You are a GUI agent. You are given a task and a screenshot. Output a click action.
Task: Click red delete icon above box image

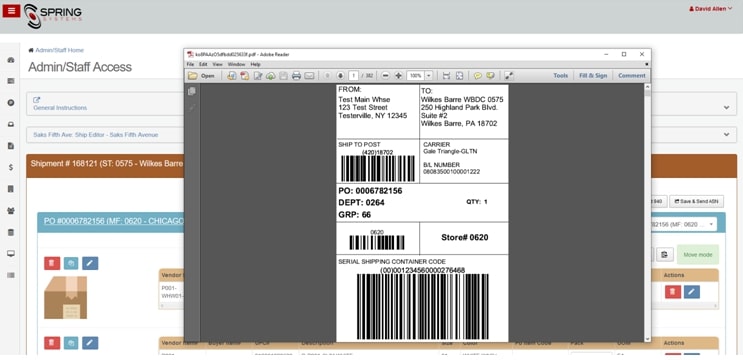tap(52, 263)
